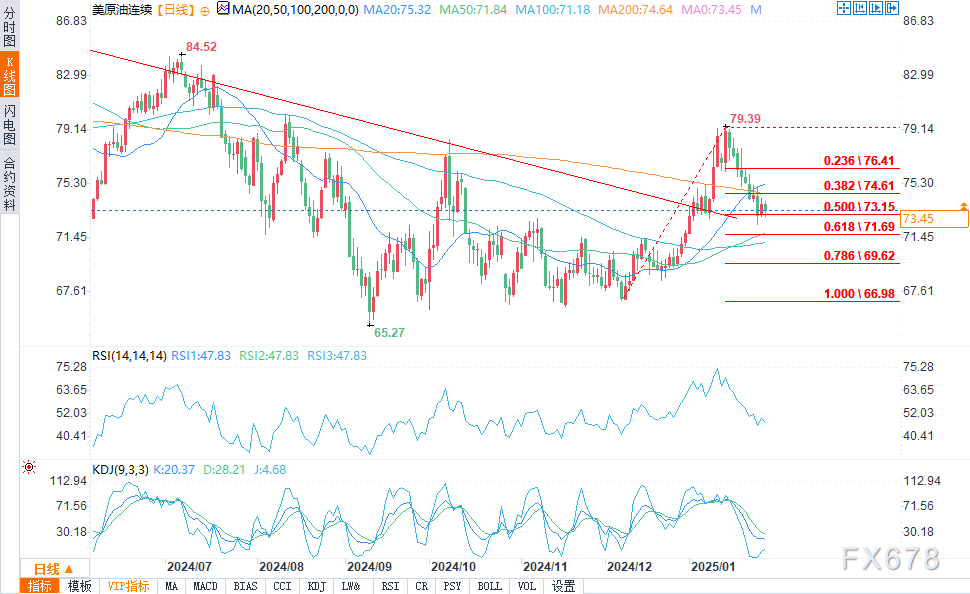Click the red sun icon beside KDJ panel

click(28, 467)
